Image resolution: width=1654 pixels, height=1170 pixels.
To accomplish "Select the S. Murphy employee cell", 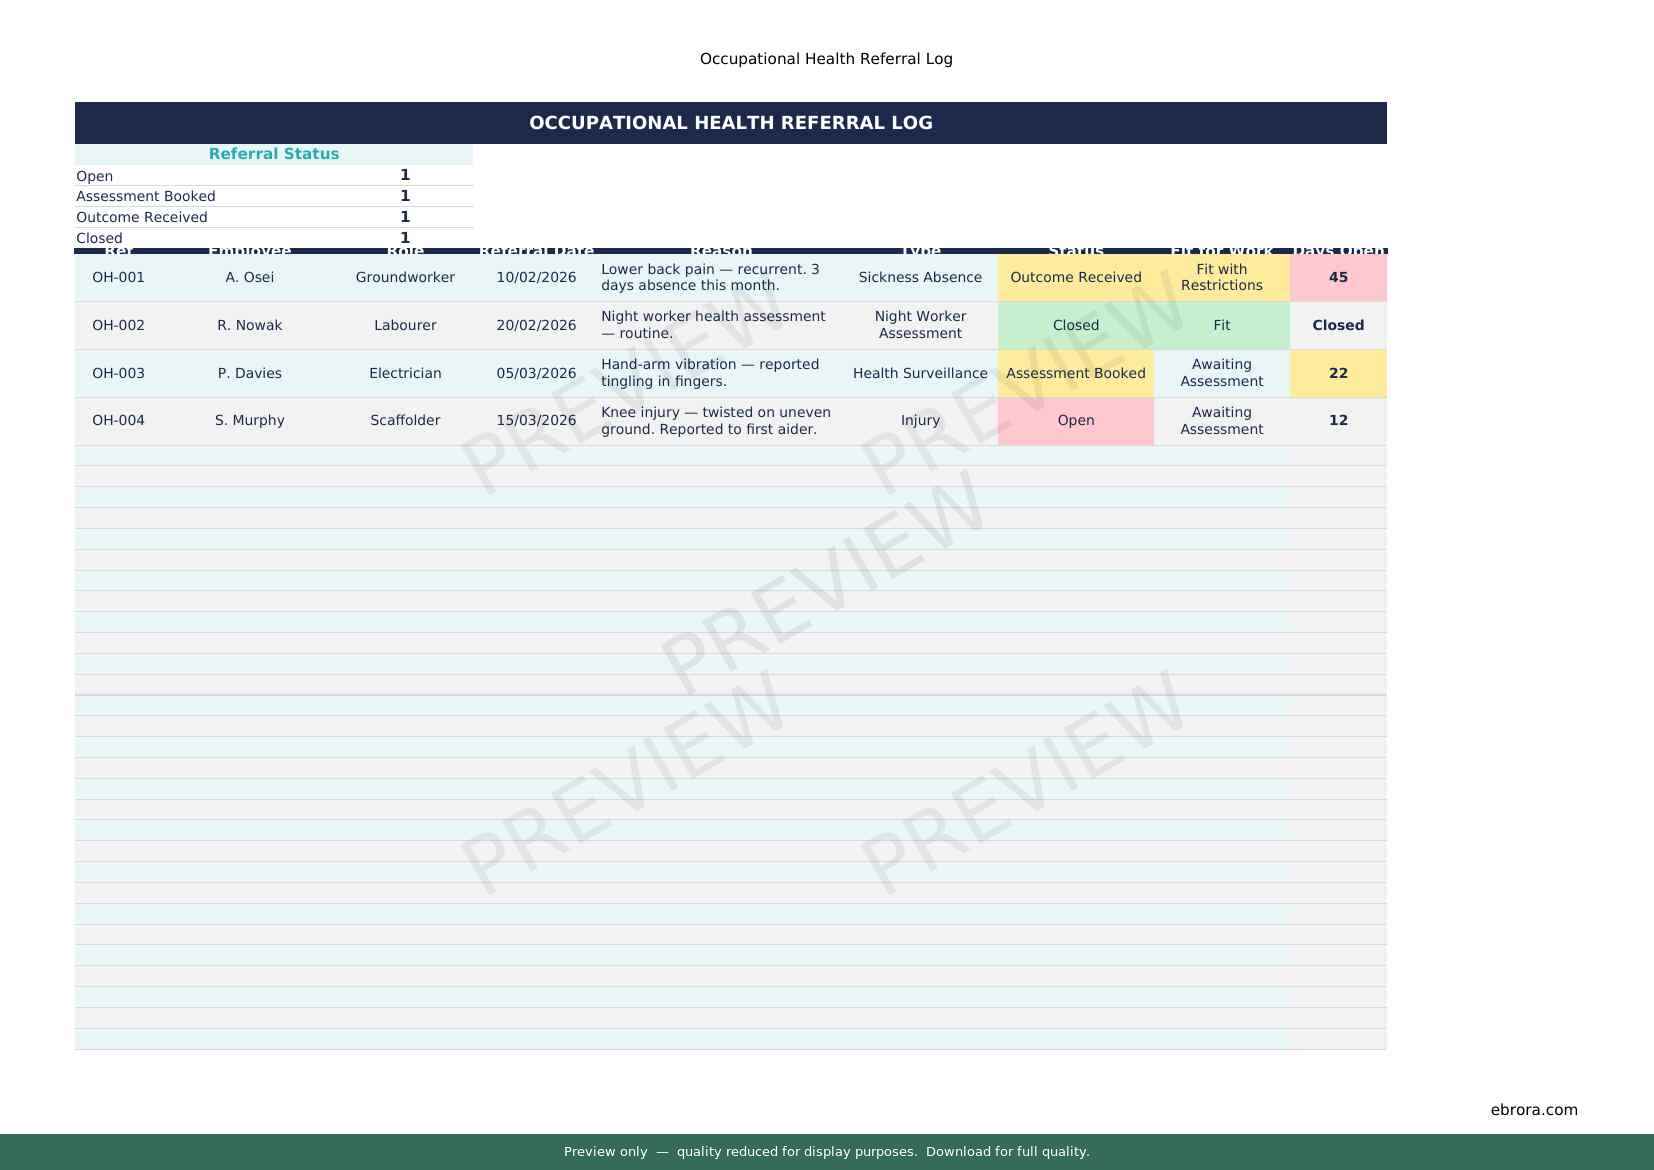I will pos(249,421).
